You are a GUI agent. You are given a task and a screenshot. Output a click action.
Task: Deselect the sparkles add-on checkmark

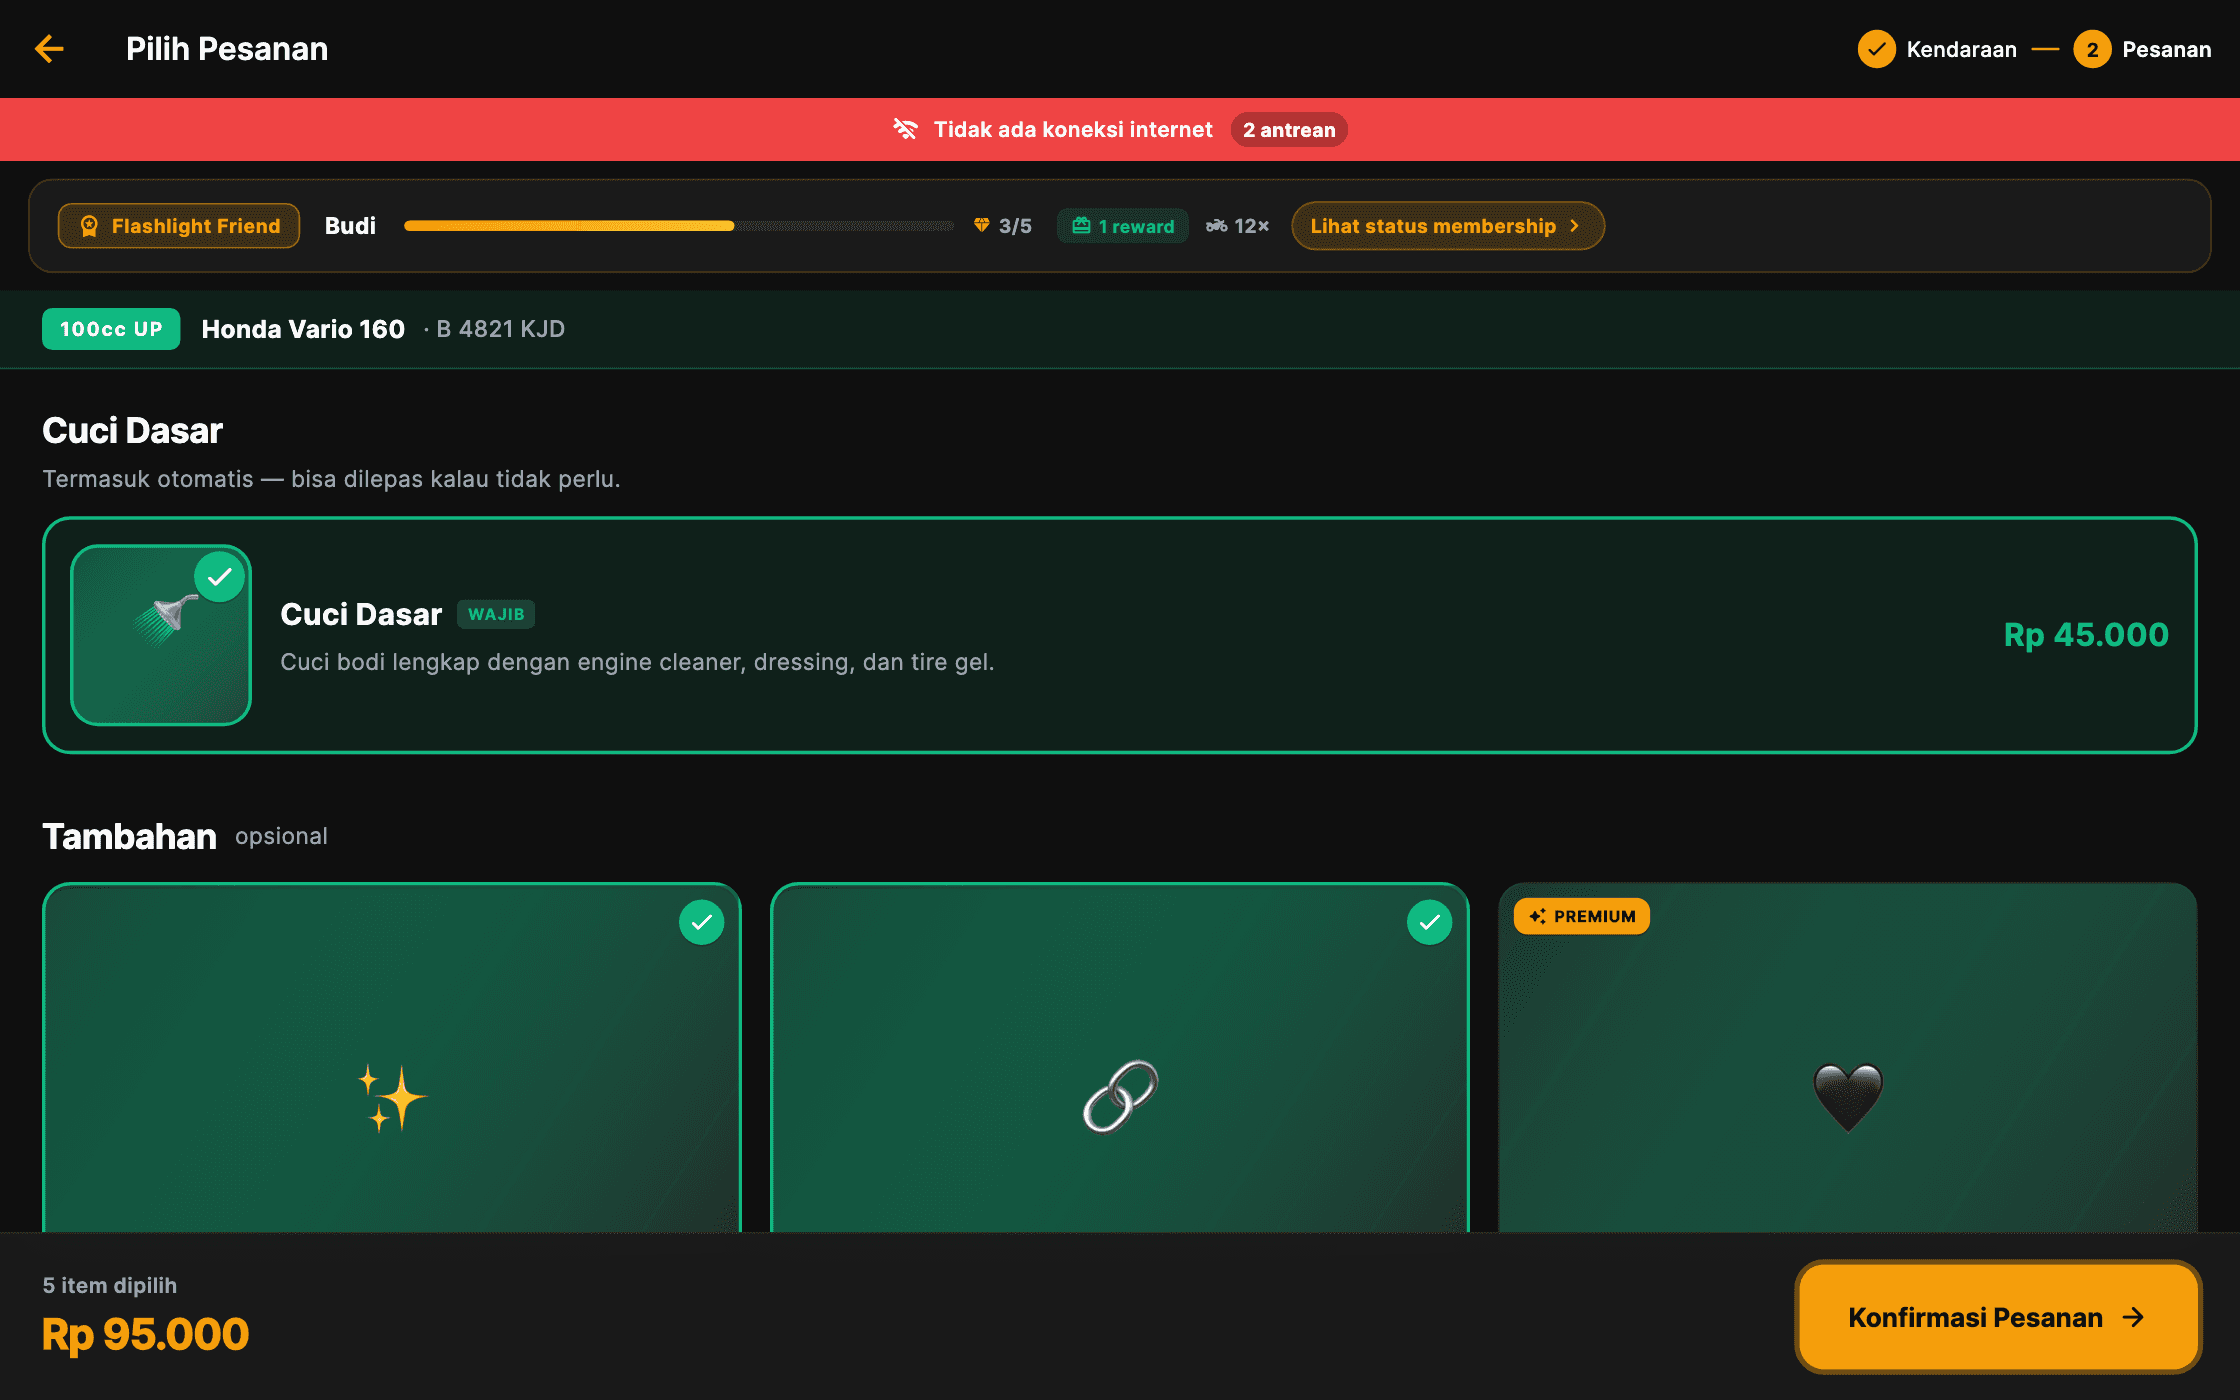pyautogui.click(x=702, y=922)
